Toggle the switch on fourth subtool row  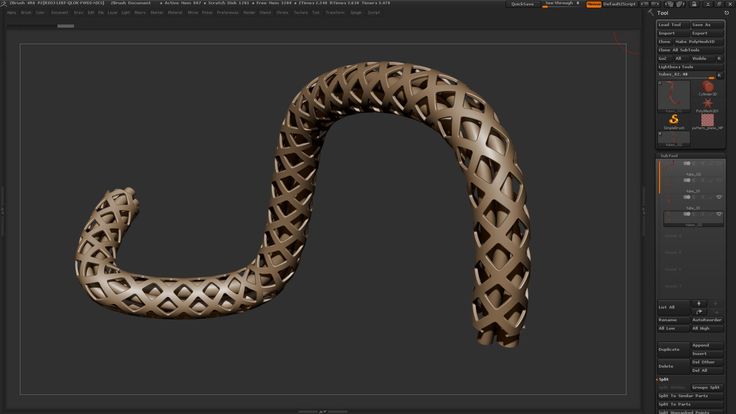[687, 214]
